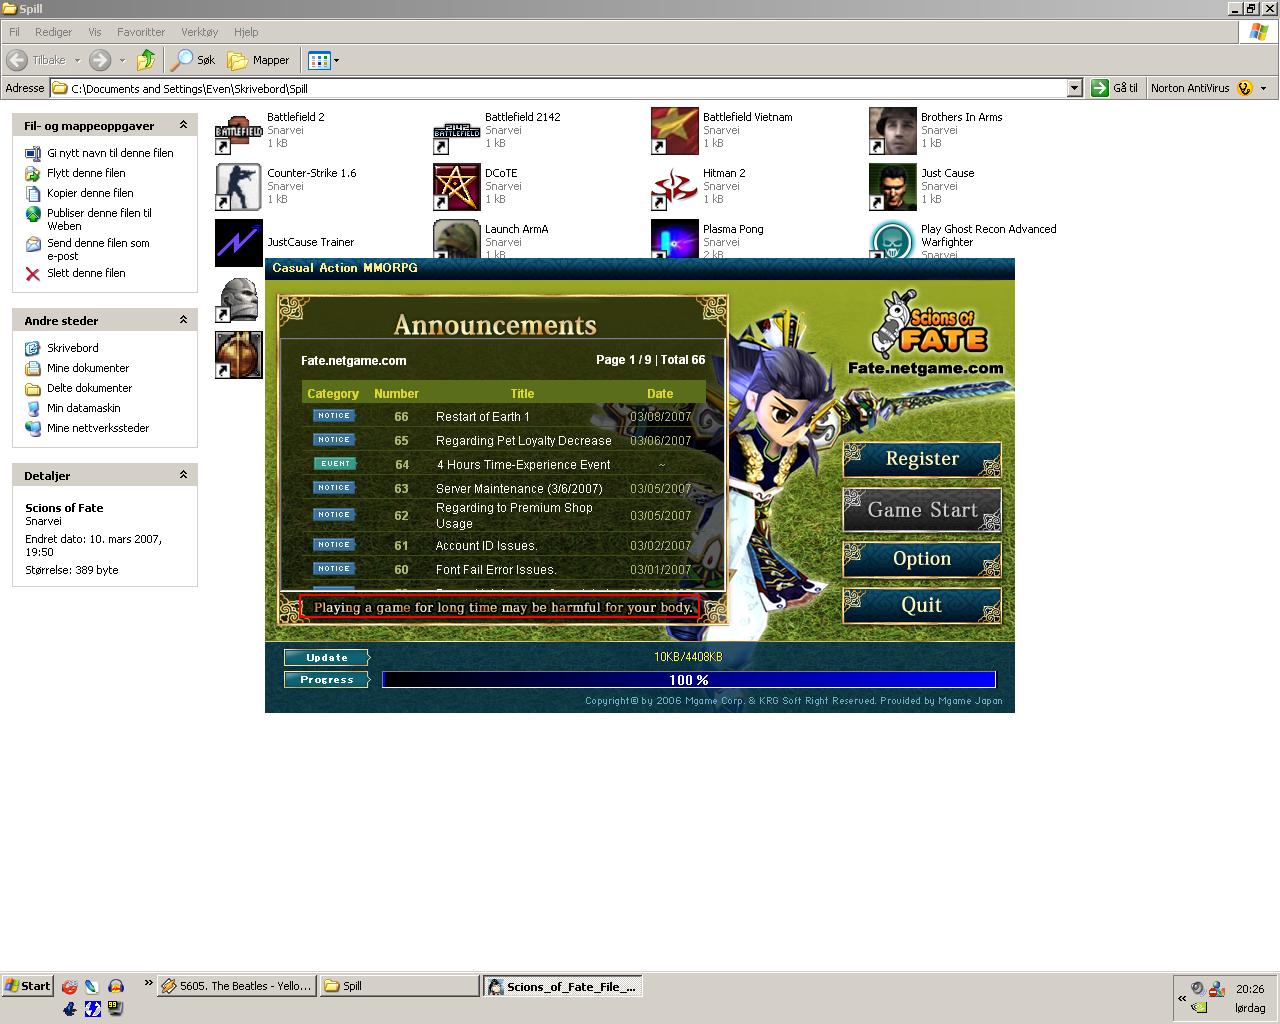
Task: Click the Game Start button
Action: (x=922, y=510)
